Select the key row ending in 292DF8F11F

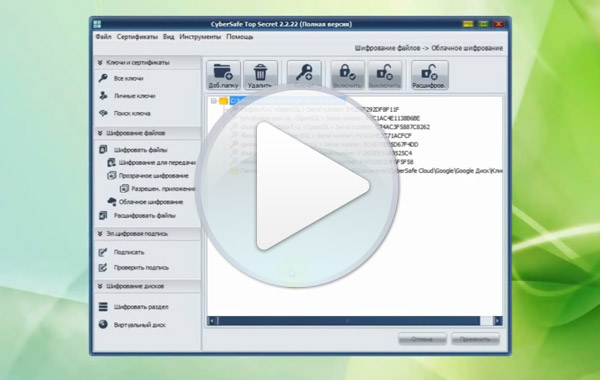pyautogui.click(x=314, y=109)
